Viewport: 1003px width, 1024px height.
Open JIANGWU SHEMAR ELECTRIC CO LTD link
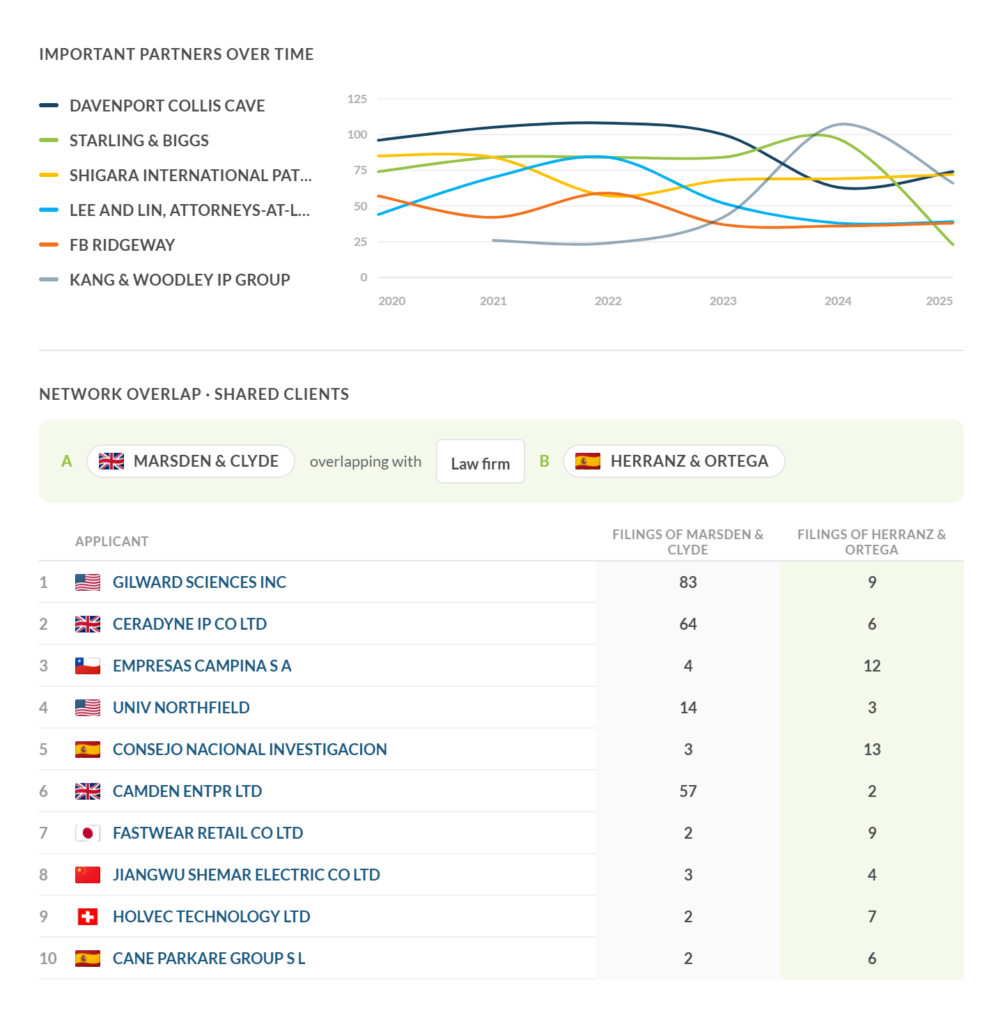click(x=246, y=874)
